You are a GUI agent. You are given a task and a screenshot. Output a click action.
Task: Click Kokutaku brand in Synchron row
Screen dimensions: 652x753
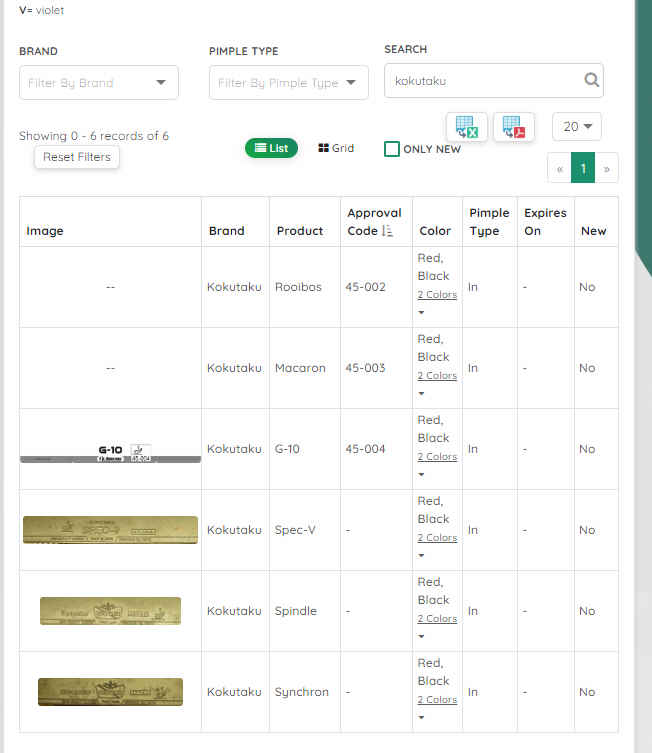click(234, 692)
